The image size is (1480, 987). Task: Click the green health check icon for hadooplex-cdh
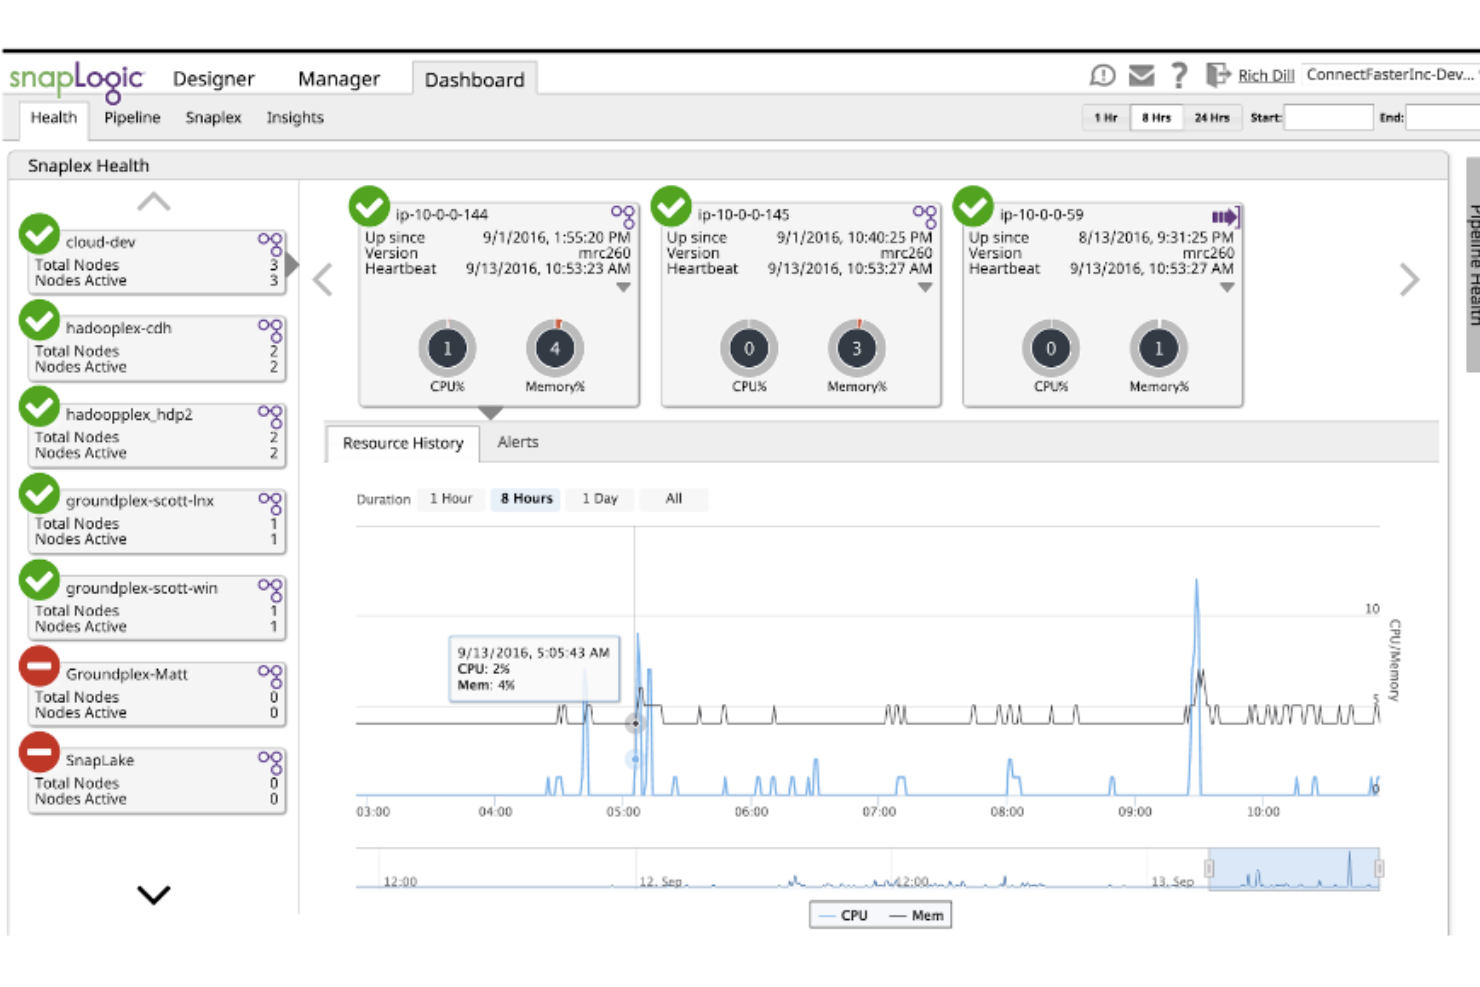click(39, 321)
